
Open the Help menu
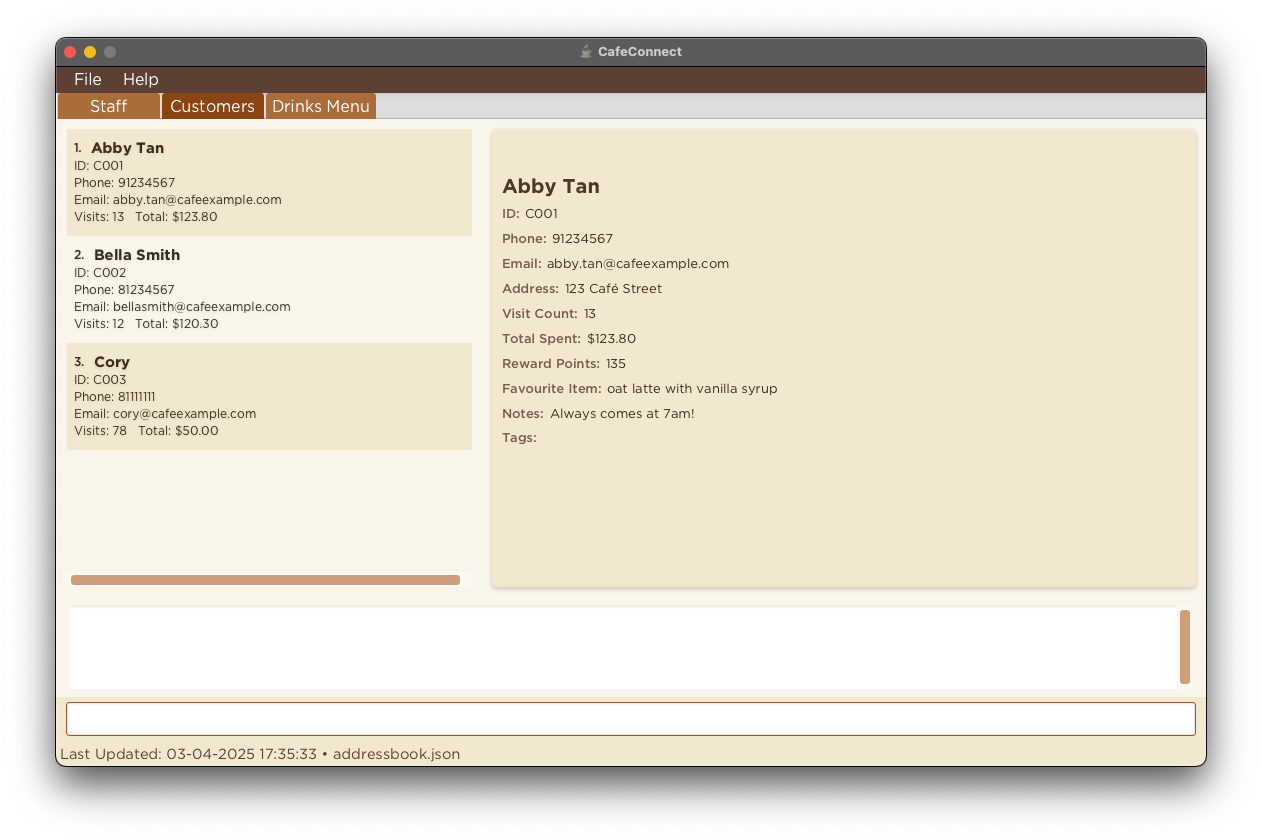click(x=141, y=79)
